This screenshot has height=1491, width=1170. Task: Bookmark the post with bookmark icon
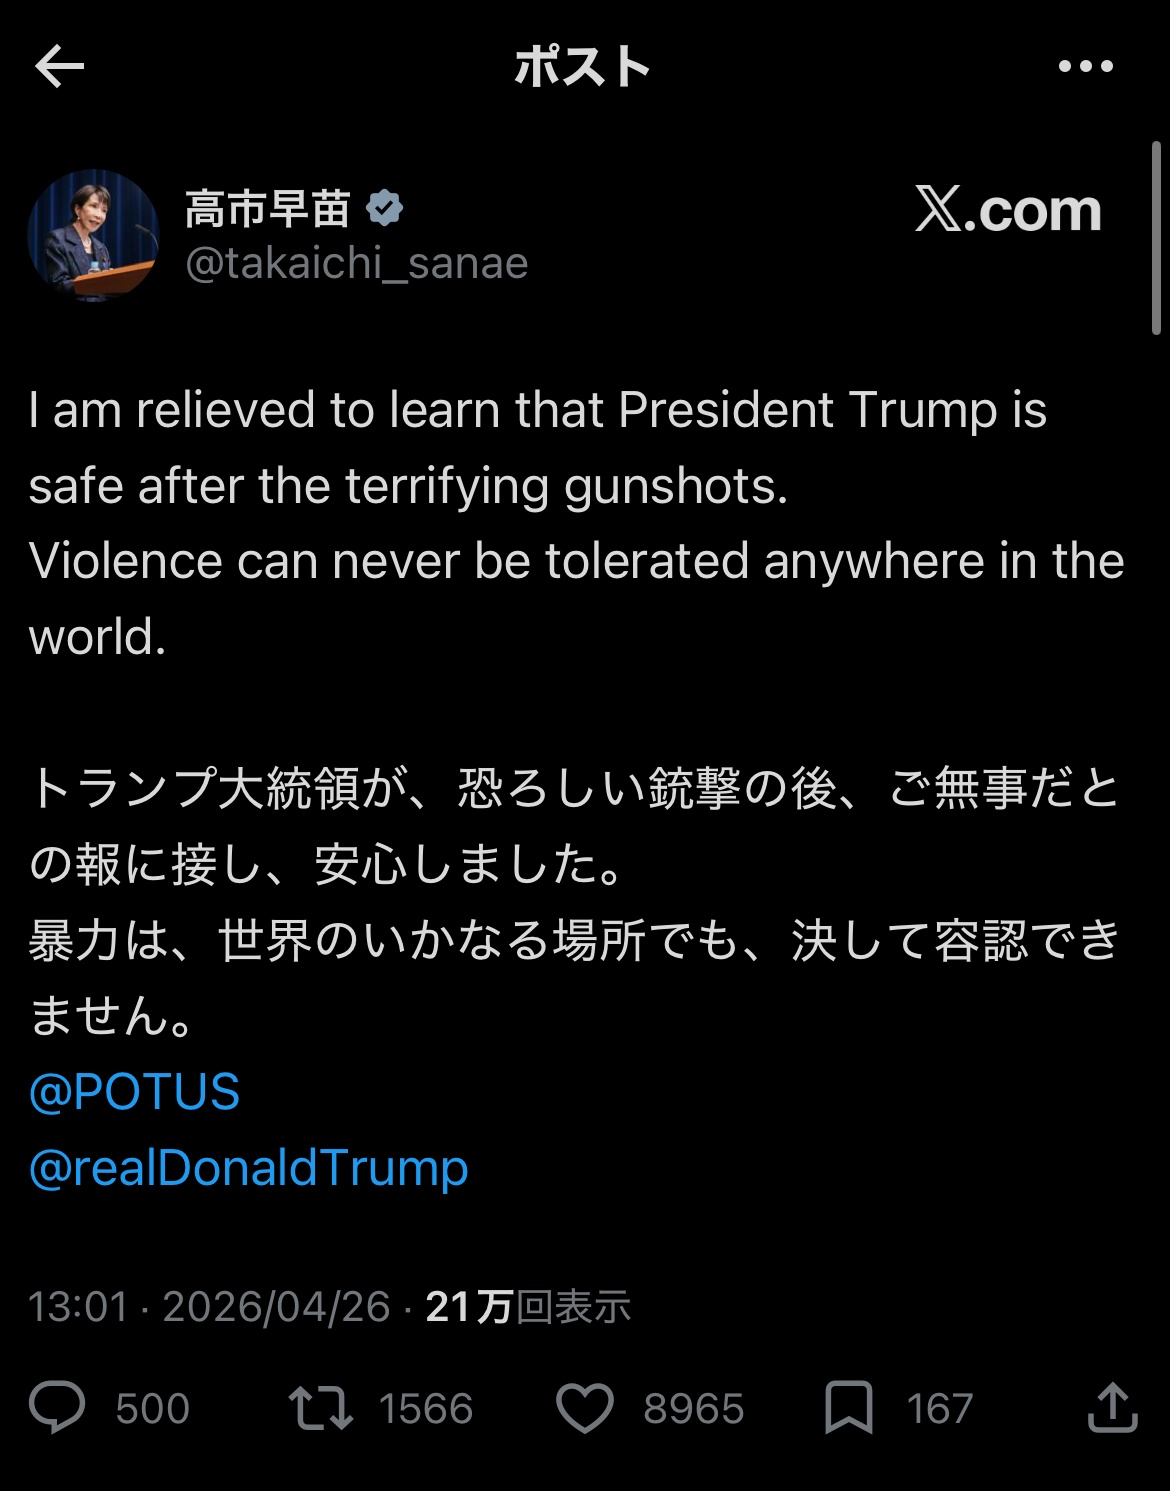[849, 1408]
